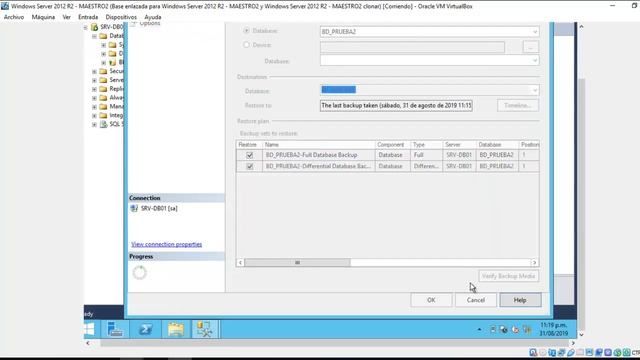640x360 pixels.
Task: Click the Type cell reading Full
Action: tap(427, 155)
